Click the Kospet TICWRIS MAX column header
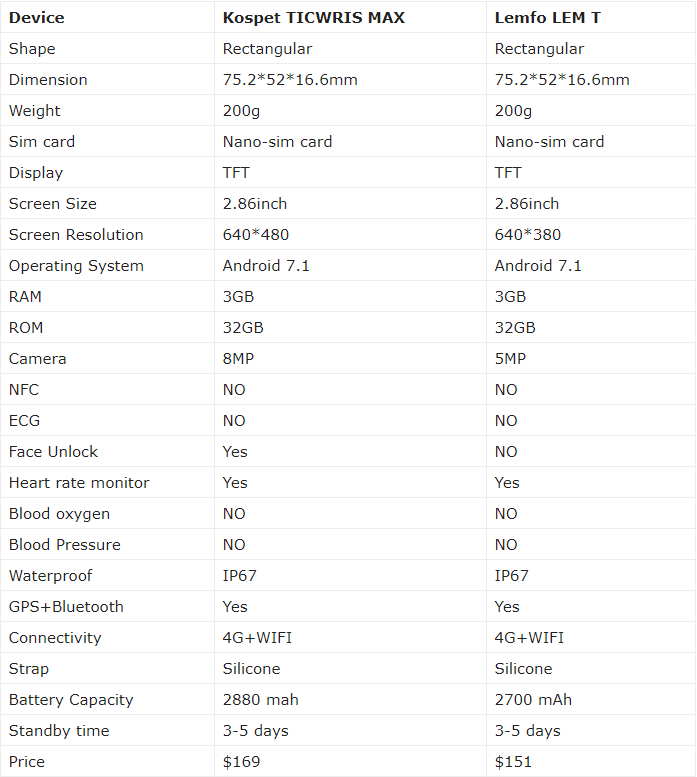 tap(314, 18)
